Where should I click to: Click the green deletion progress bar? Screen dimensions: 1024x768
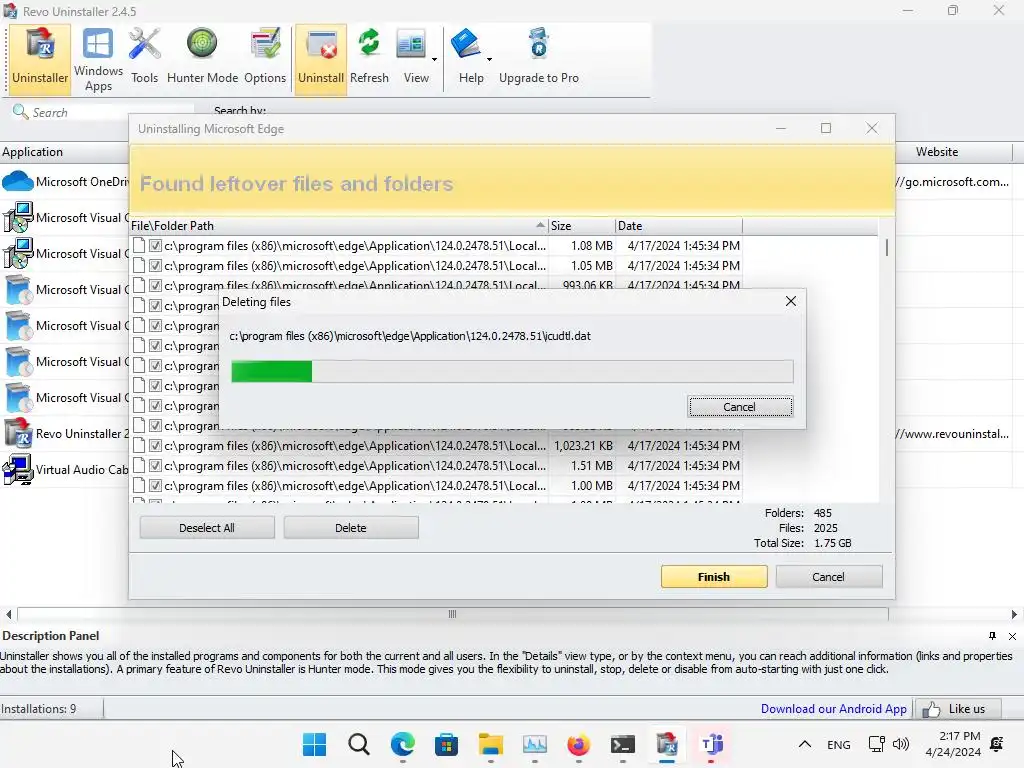[271, 372]
